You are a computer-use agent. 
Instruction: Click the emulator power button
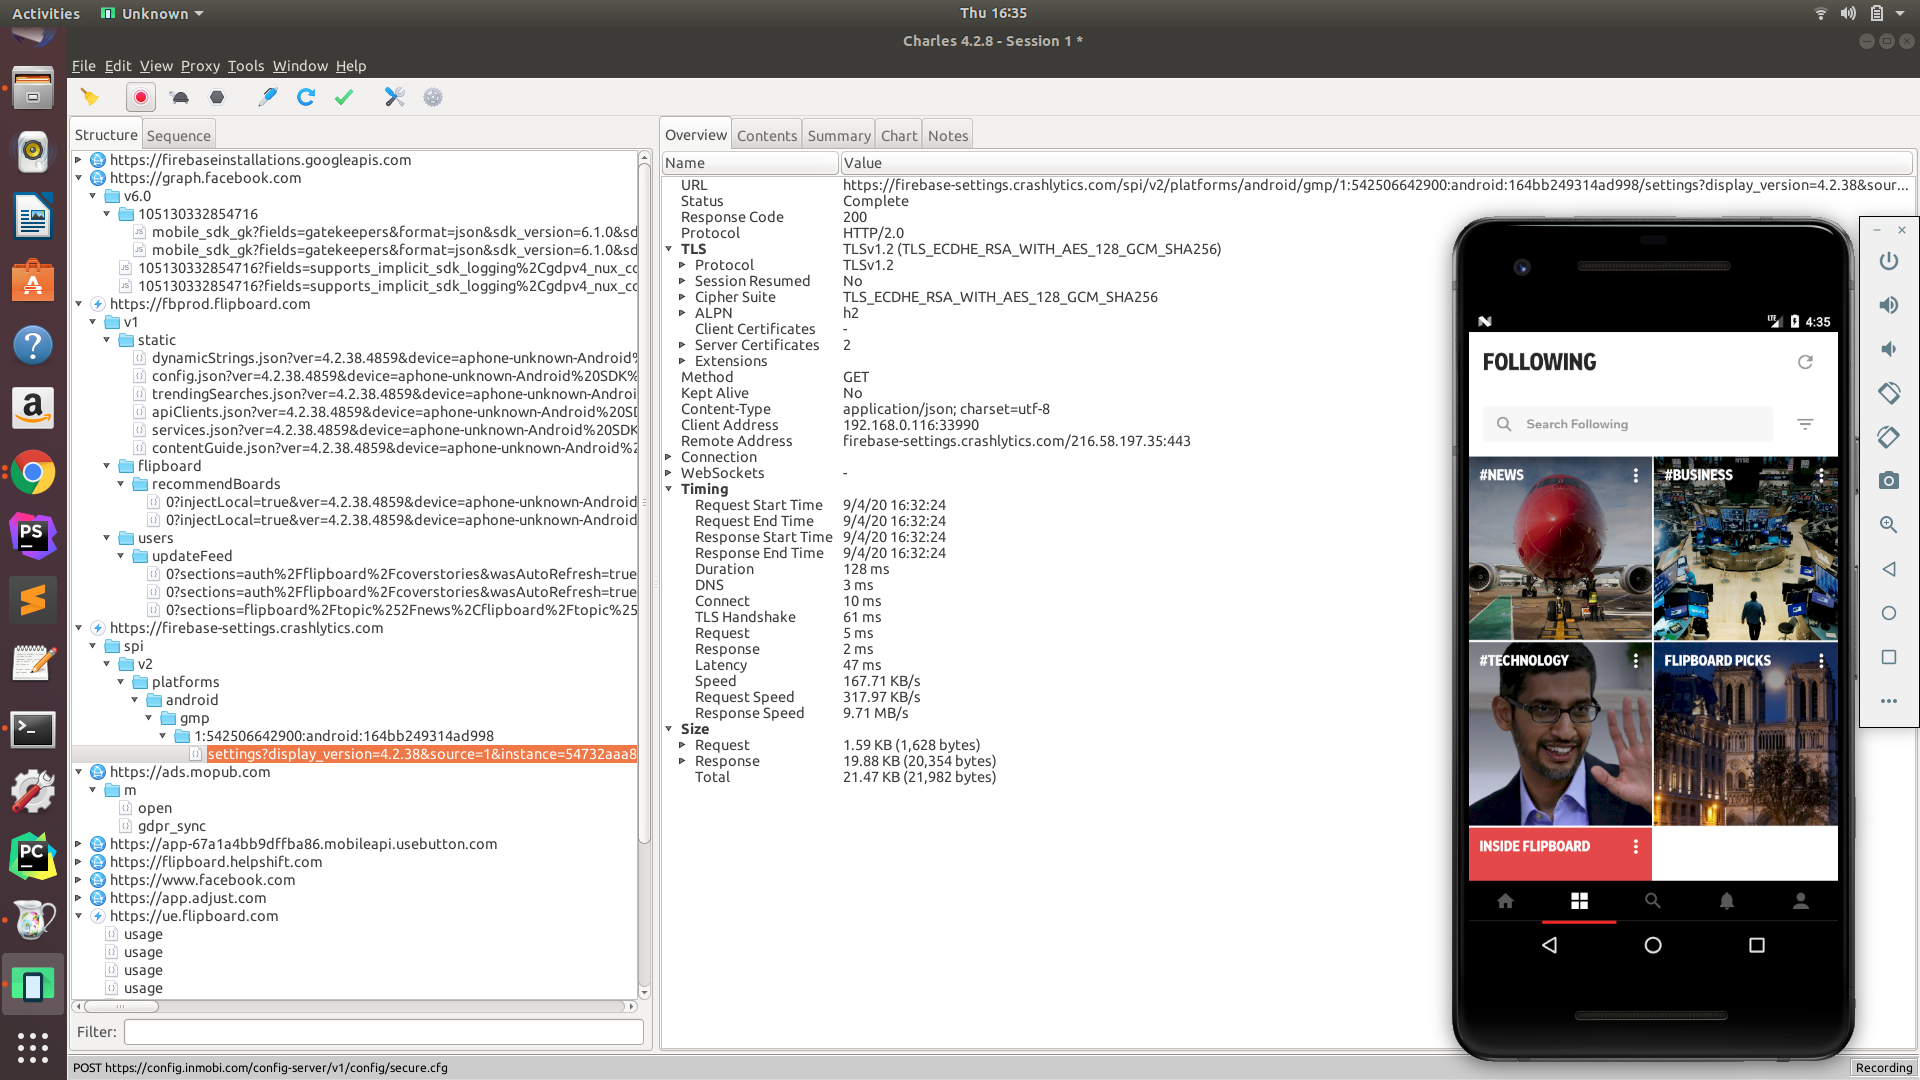1888,261
